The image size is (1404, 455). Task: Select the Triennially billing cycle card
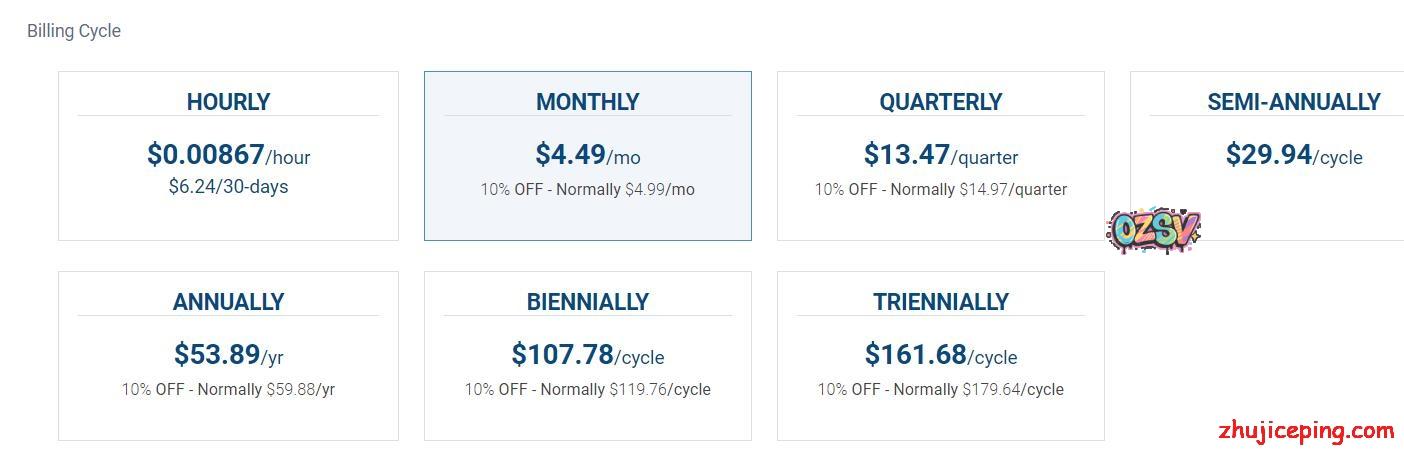tap(940, 355)
